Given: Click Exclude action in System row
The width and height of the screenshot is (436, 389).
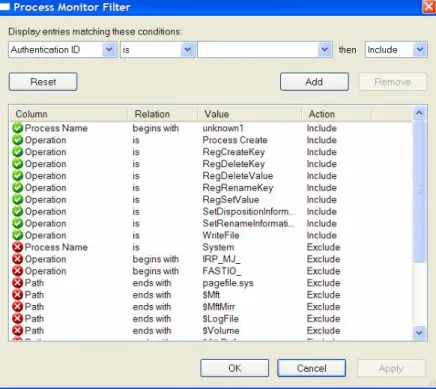Looking at the screenshot, I should (x=323, y=247).
